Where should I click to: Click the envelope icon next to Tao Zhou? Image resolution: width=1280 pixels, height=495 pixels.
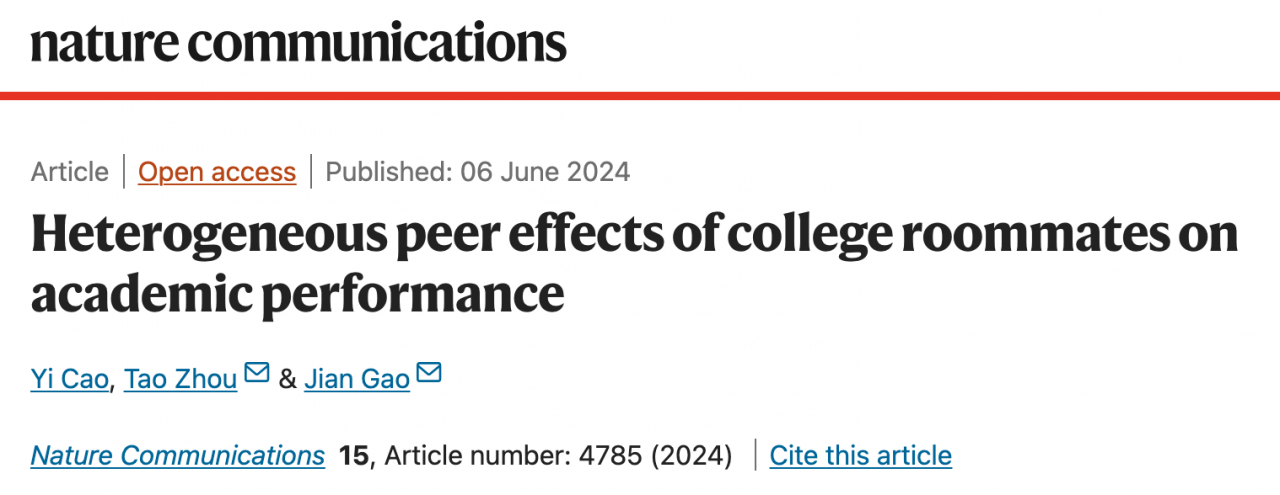pyautogui.click(x=257, y=374)
